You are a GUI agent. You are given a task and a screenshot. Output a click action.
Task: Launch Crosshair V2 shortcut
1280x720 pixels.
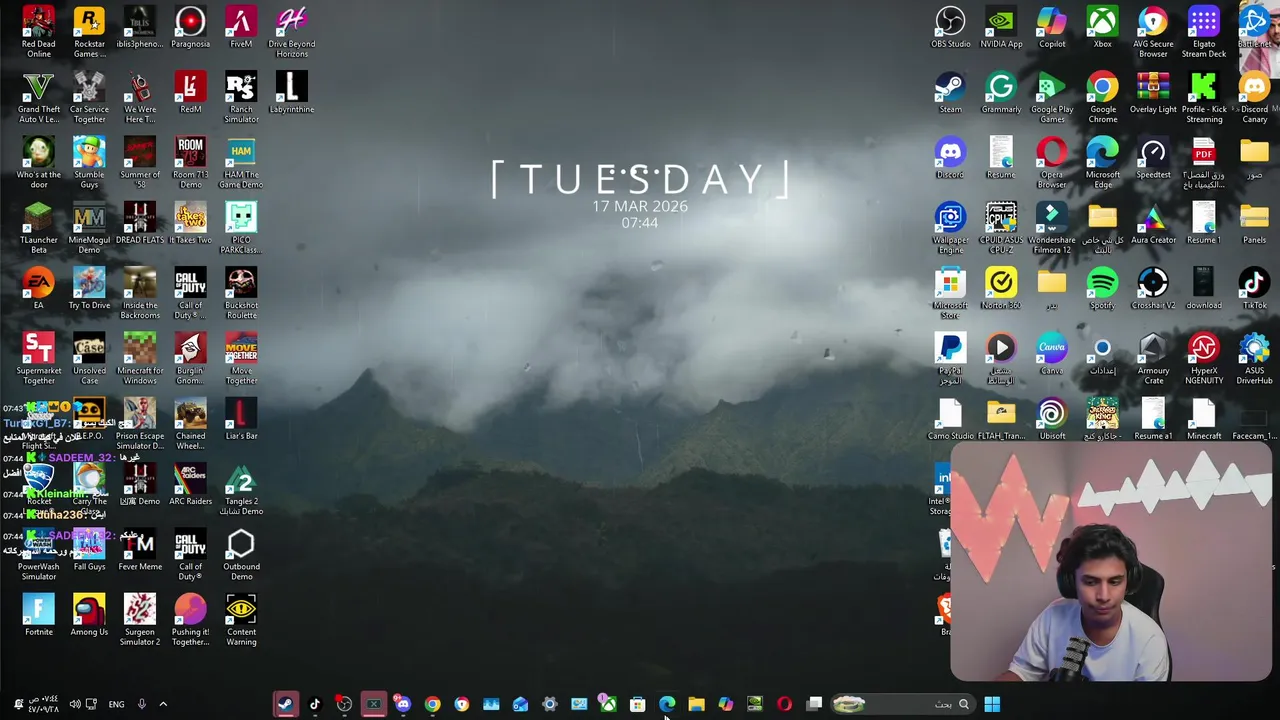coord(1153,289)
